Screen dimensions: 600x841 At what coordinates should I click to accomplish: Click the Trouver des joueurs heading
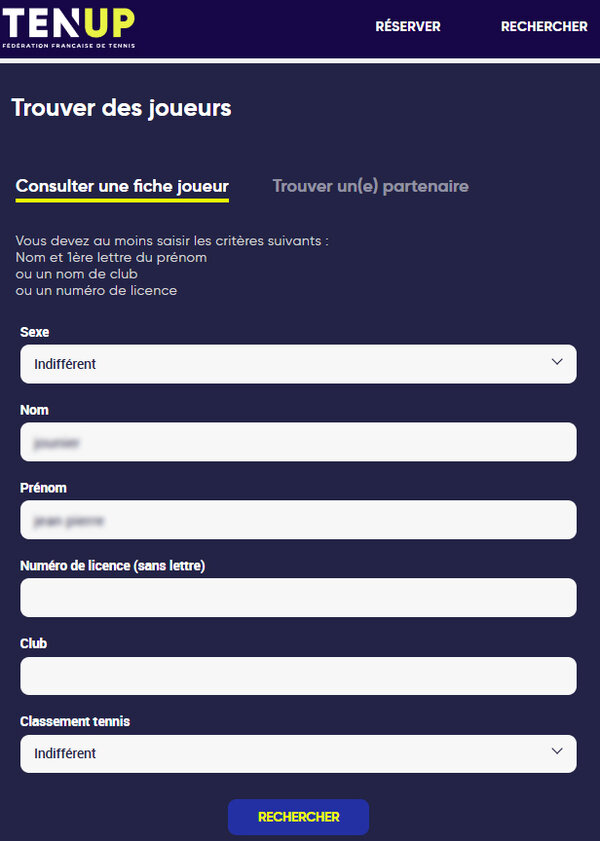tap(121, 108)
